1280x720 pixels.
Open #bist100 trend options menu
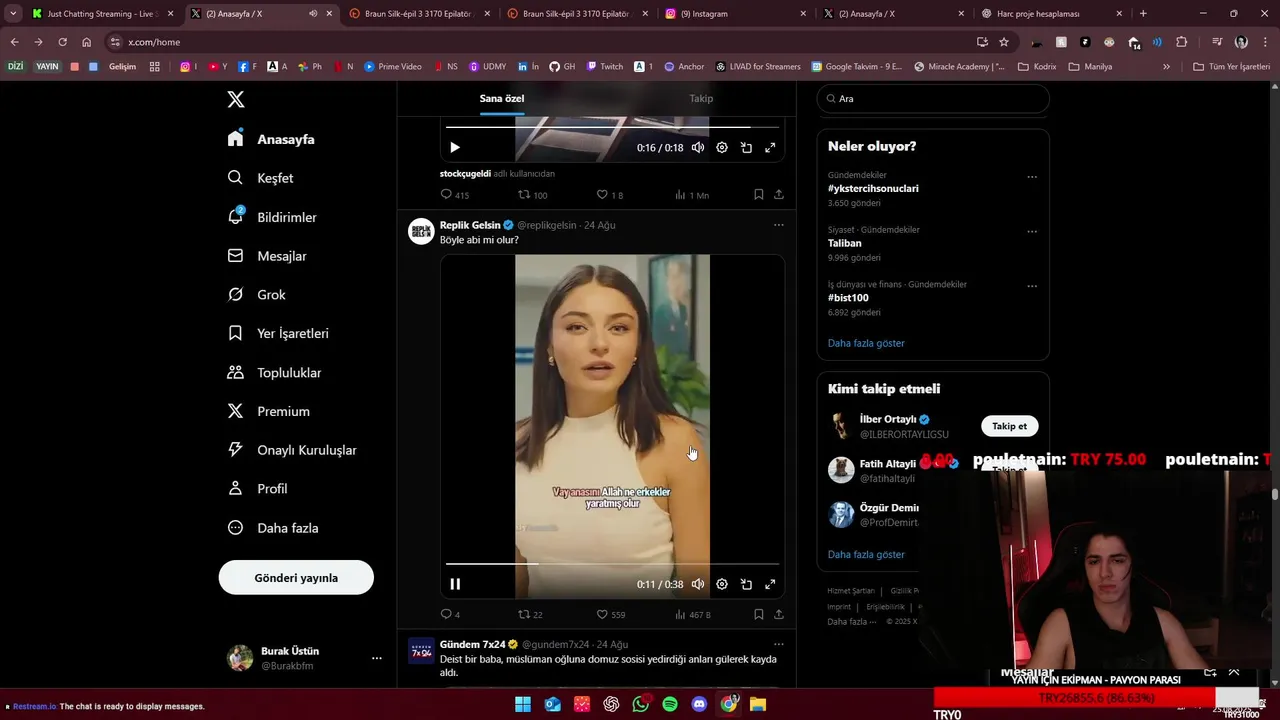tap(1032, 286)
